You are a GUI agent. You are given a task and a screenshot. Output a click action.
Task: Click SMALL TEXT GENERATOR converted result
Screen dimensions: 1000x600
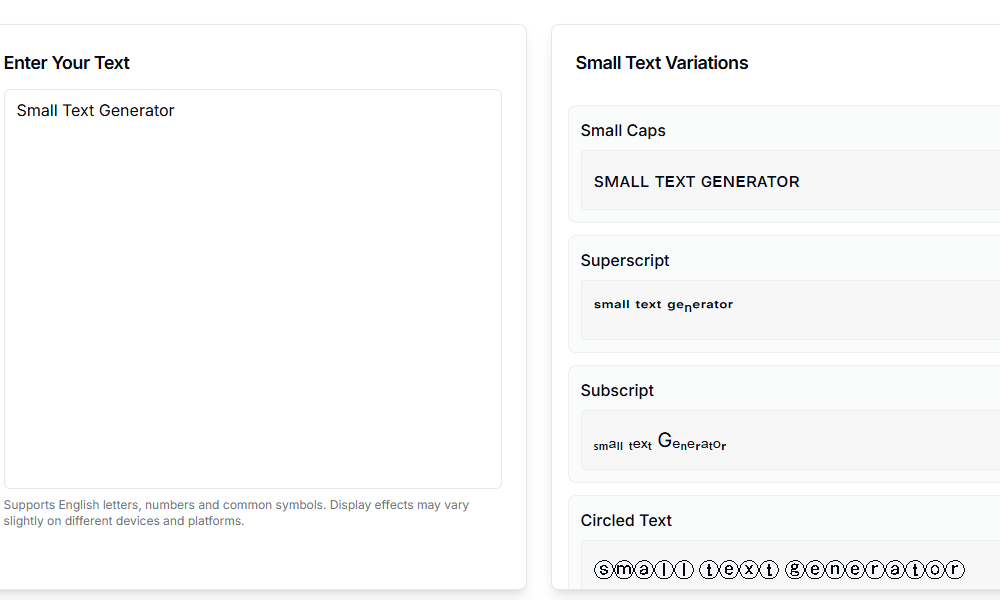(696, 181)
